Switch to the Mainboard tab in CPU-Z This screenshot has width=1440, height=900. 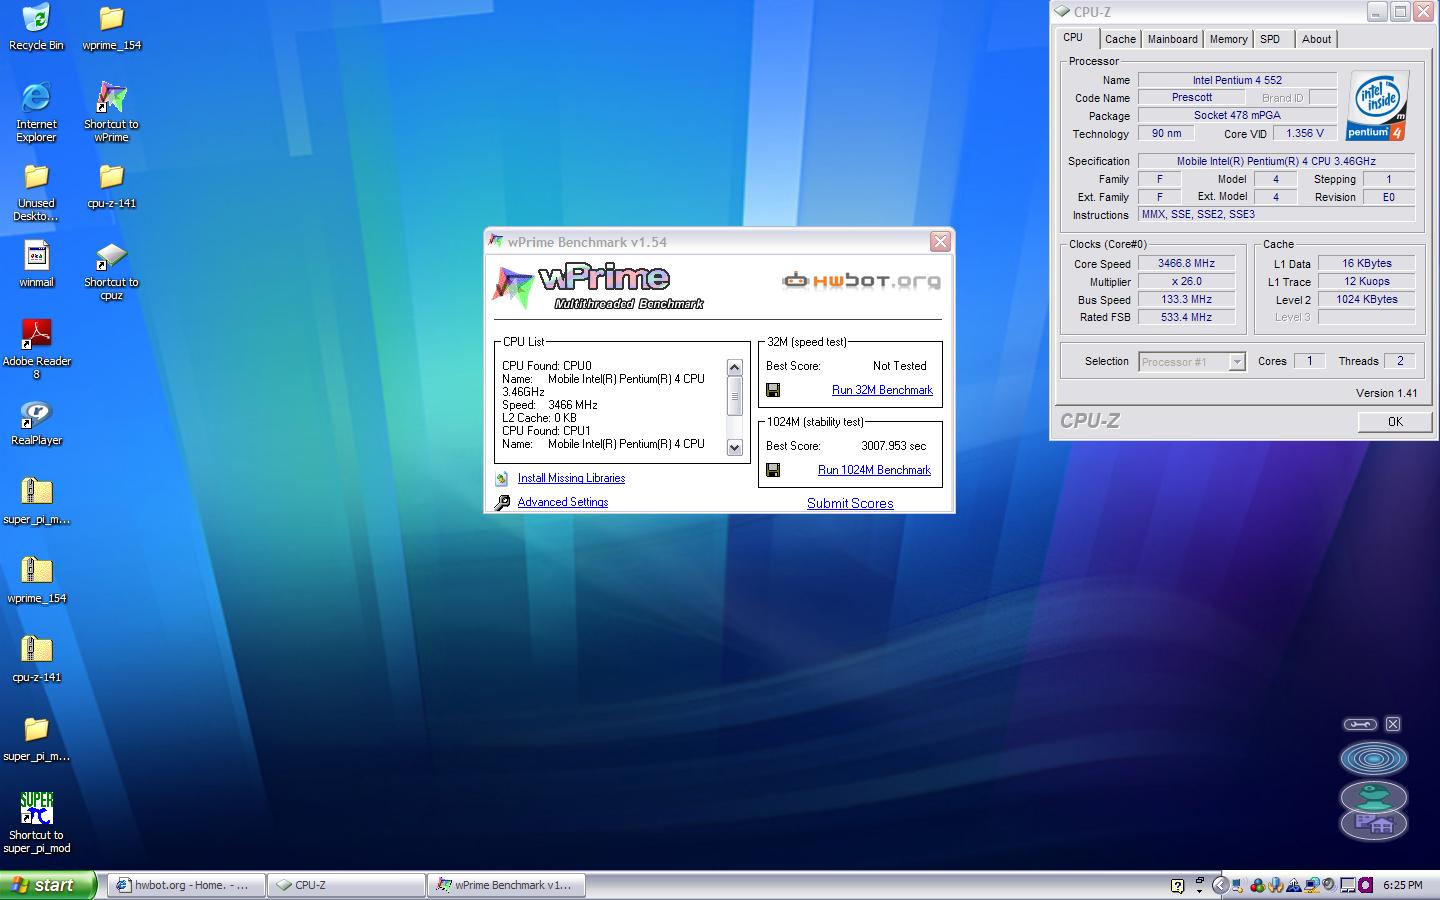[1172, 39]
